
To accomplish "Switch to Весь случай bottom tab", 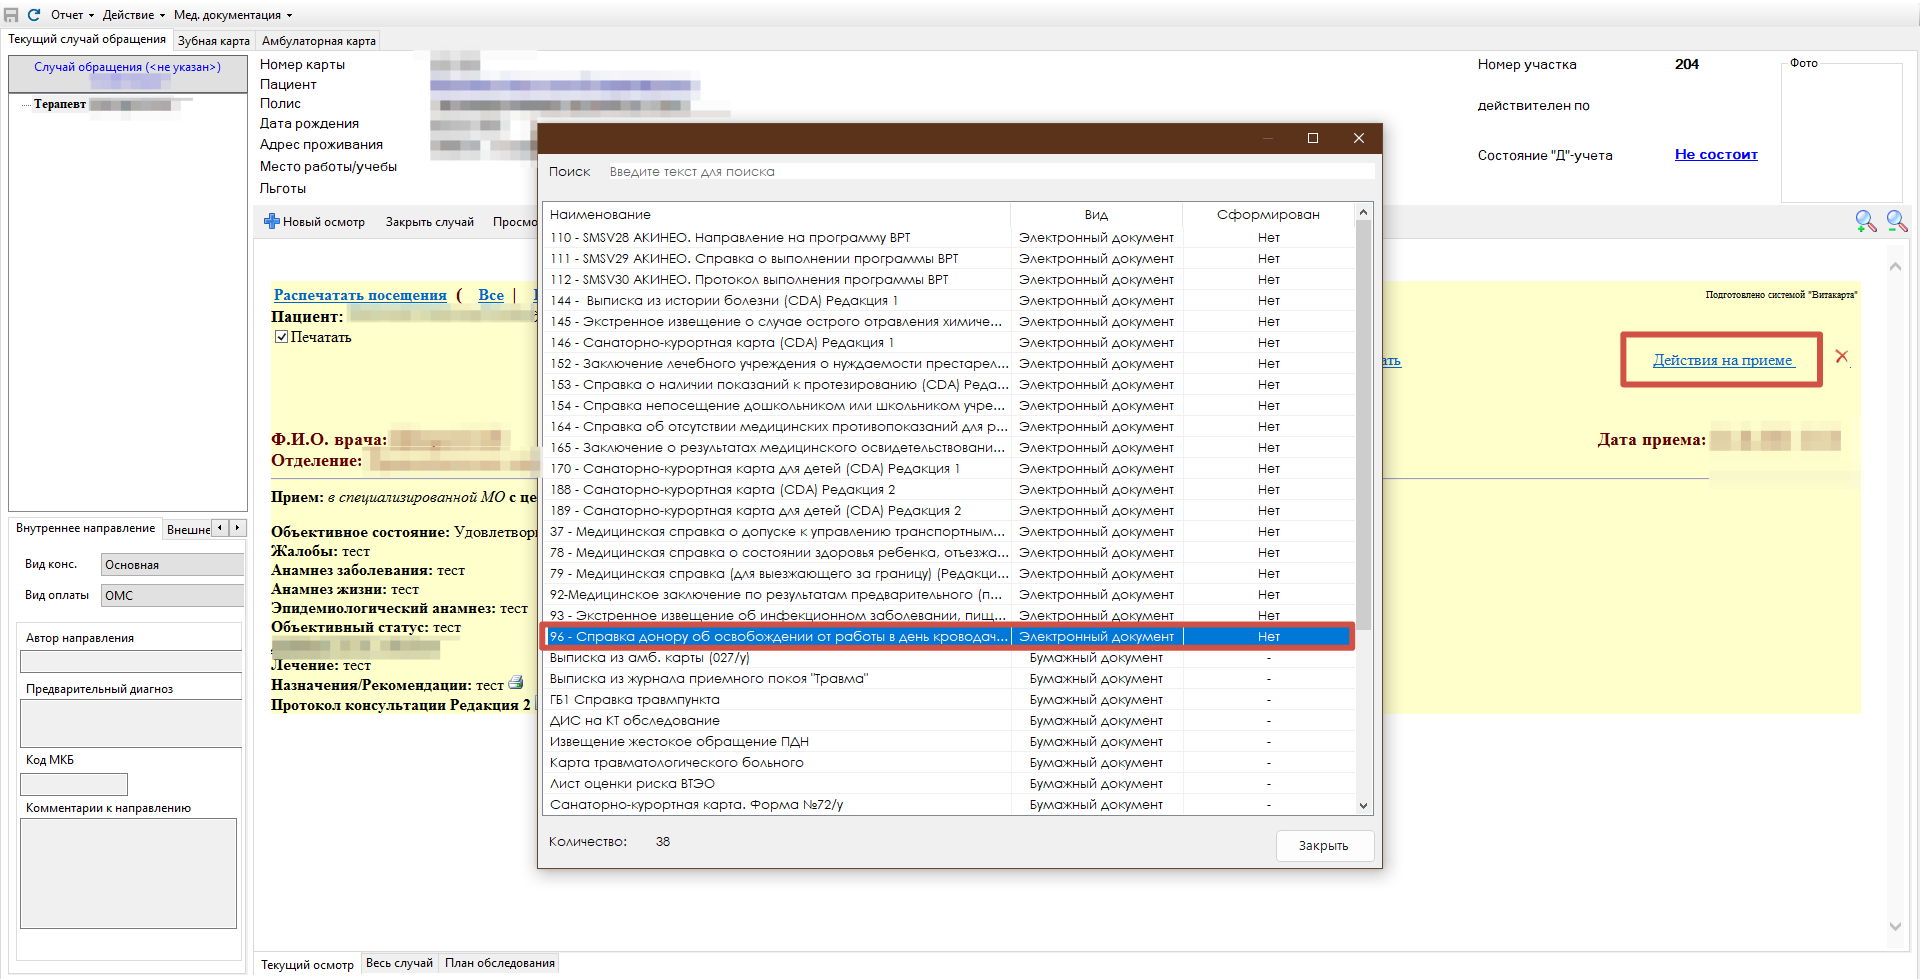I will (399, 963).
